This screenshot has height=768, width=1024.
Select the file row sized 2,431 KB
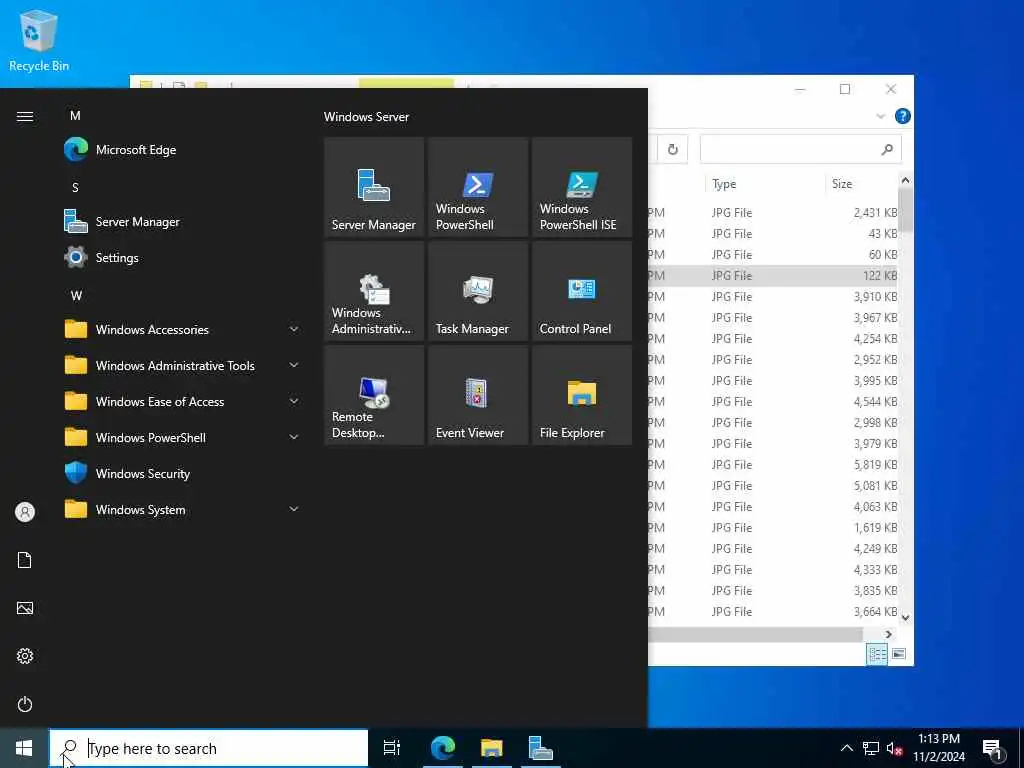click(773, 213)
